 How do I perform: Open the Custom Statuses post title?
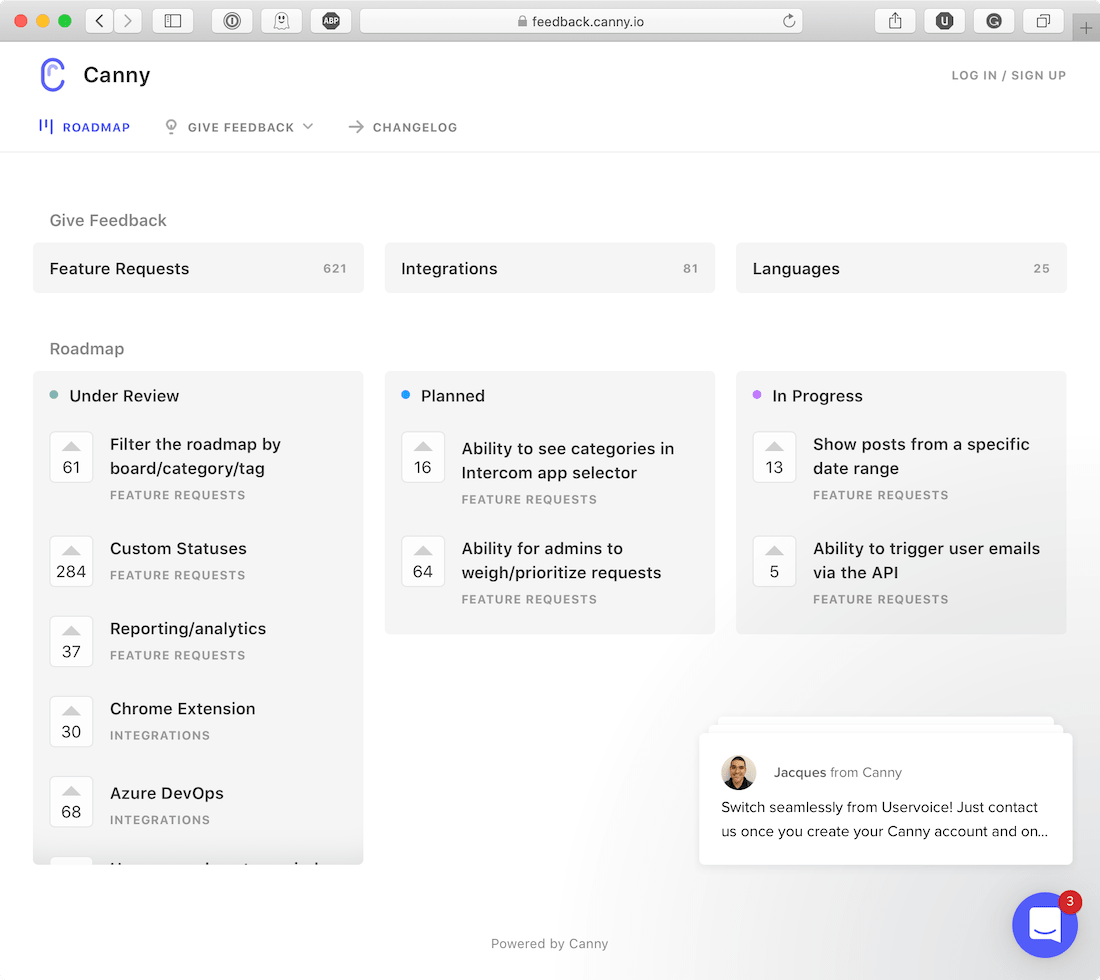[178, 549]
